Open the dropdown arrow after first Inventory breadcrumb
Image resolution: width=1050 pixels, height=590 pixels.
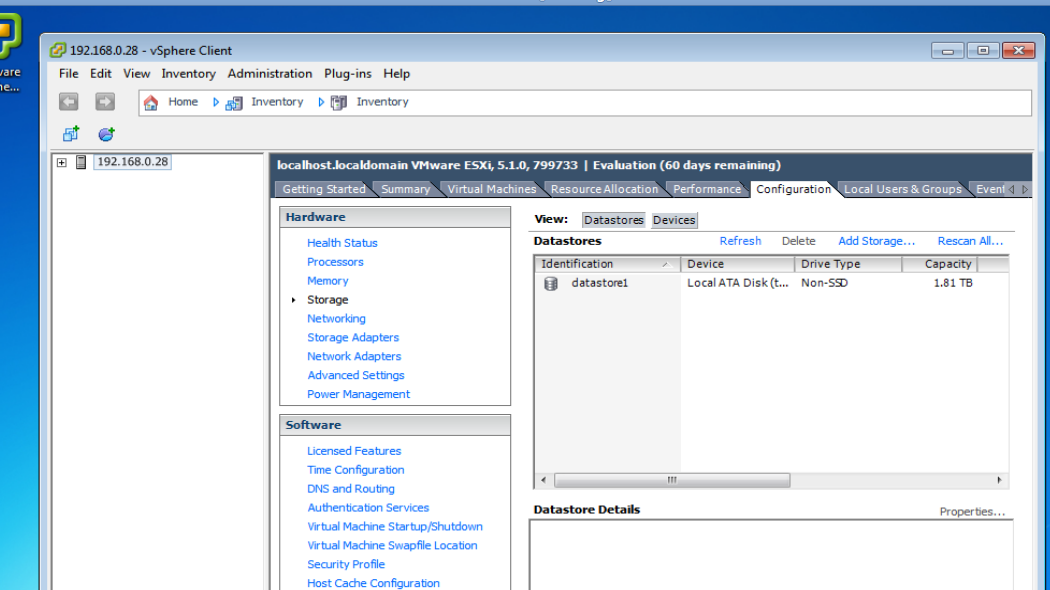321,102
